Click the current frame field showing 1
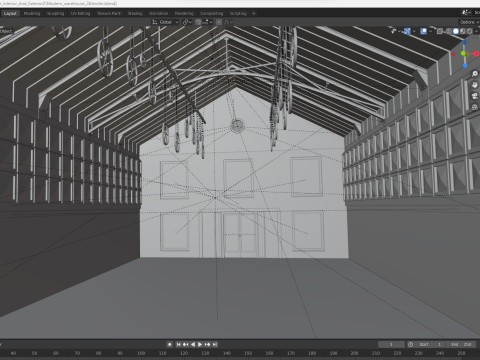The height and width of the screenshot is (360, 480). pos(391,344)
